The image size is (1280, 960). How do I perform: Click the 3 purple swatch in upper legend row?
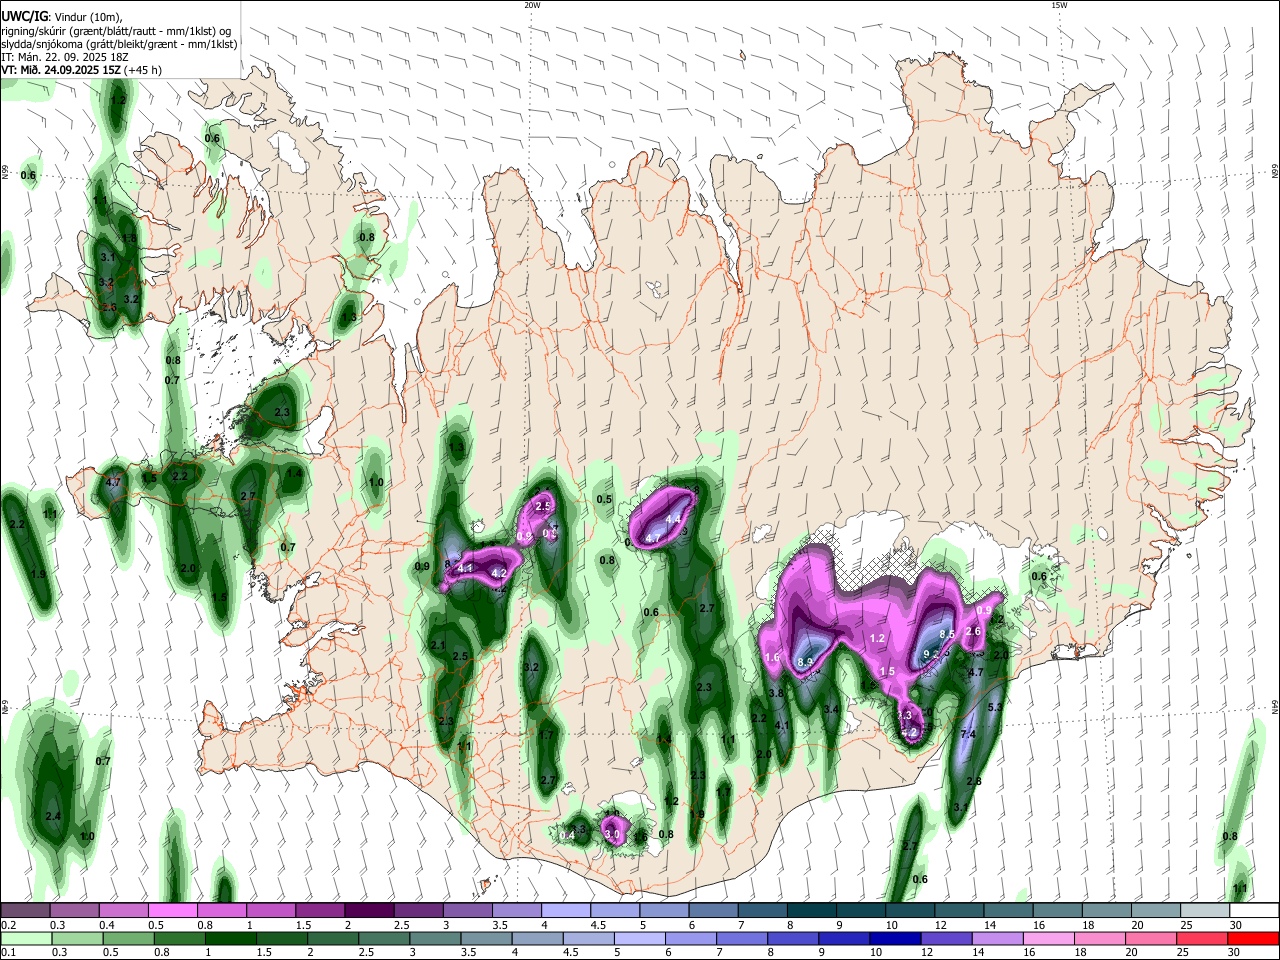tap(467, 910)
